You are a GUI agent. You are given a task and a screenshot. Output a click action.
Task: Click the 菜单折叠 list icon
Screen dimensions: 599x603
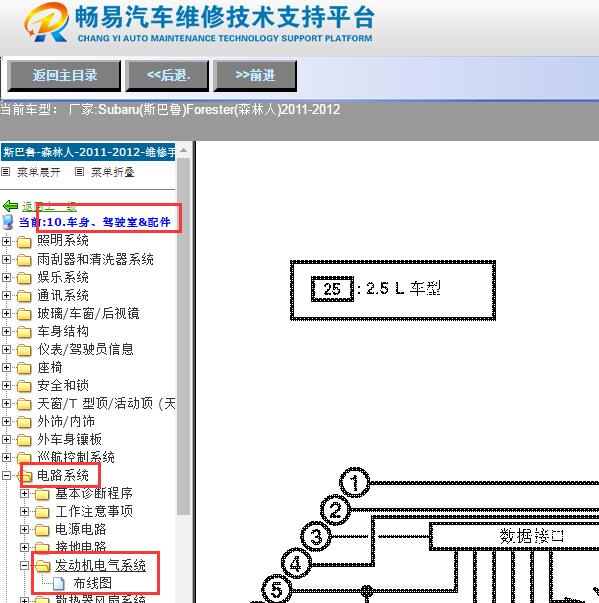(x=79, y=172)
